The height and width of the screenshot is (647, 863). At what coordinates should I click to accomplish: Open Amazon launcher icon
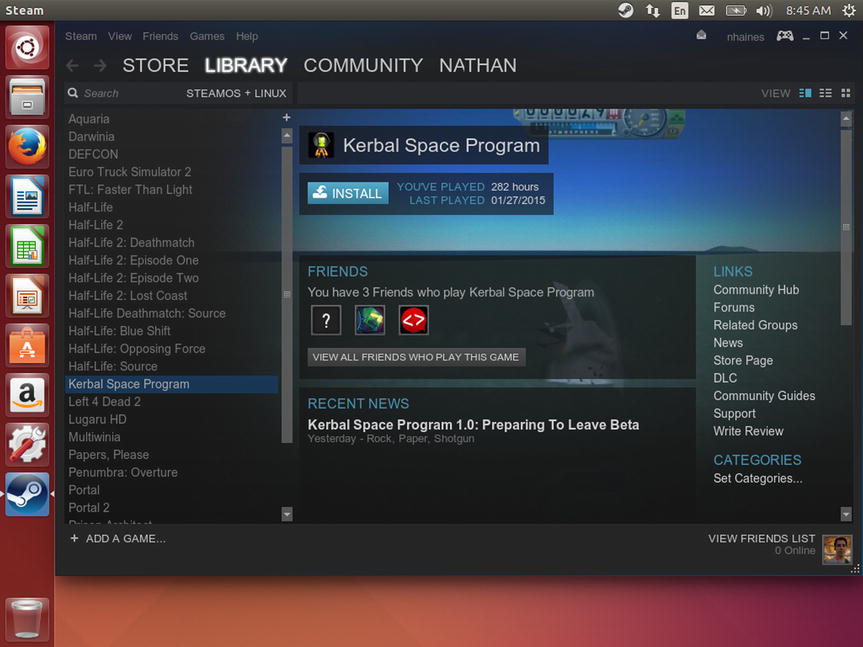(x=27, y=394)
